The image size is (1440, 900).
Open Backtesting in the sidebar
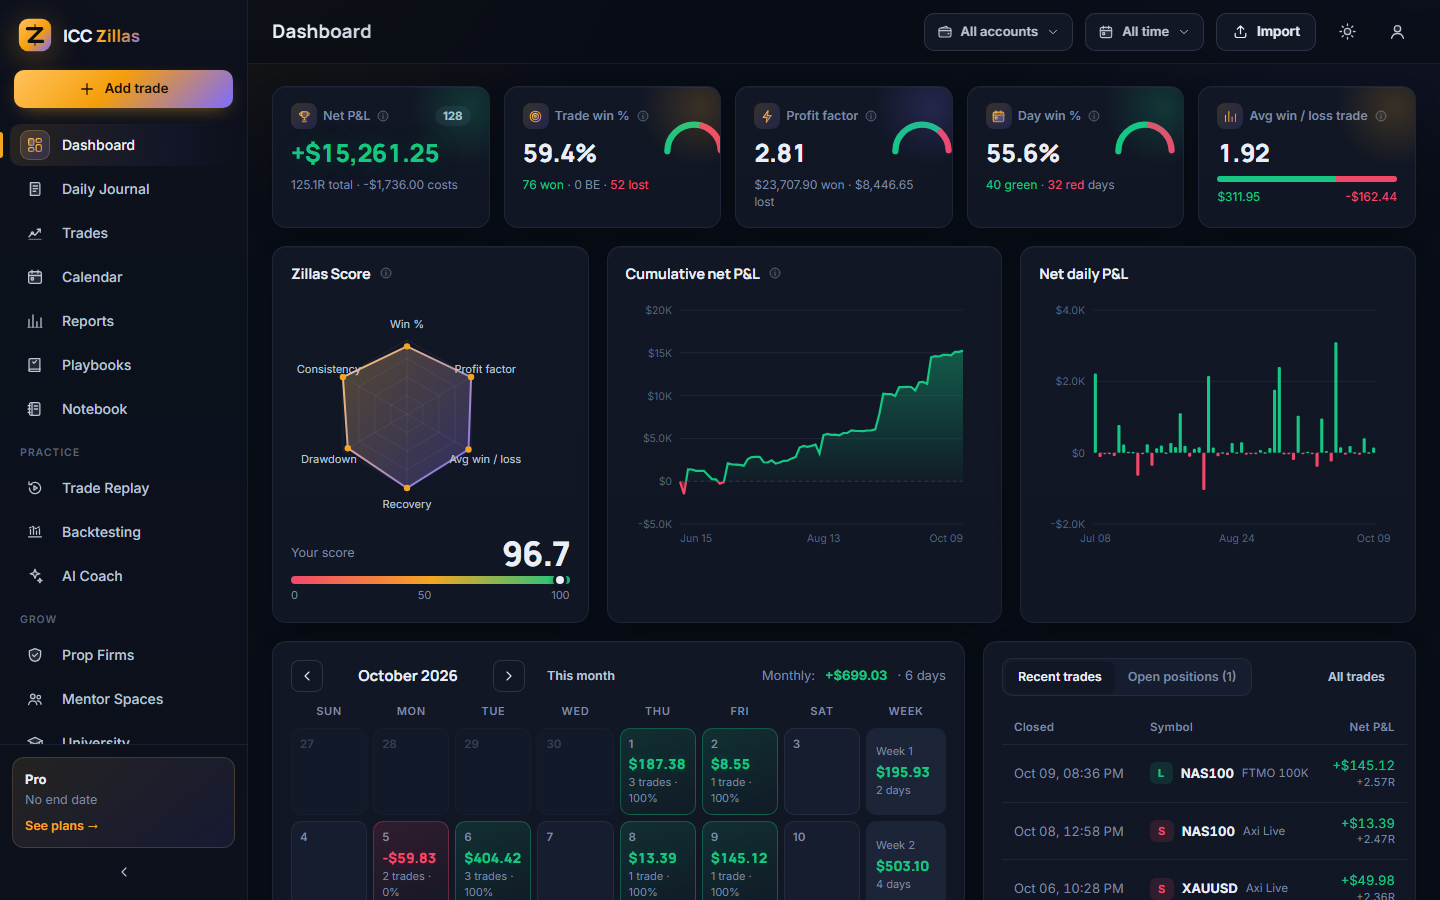pyautogui.click(x=123, y=532)
